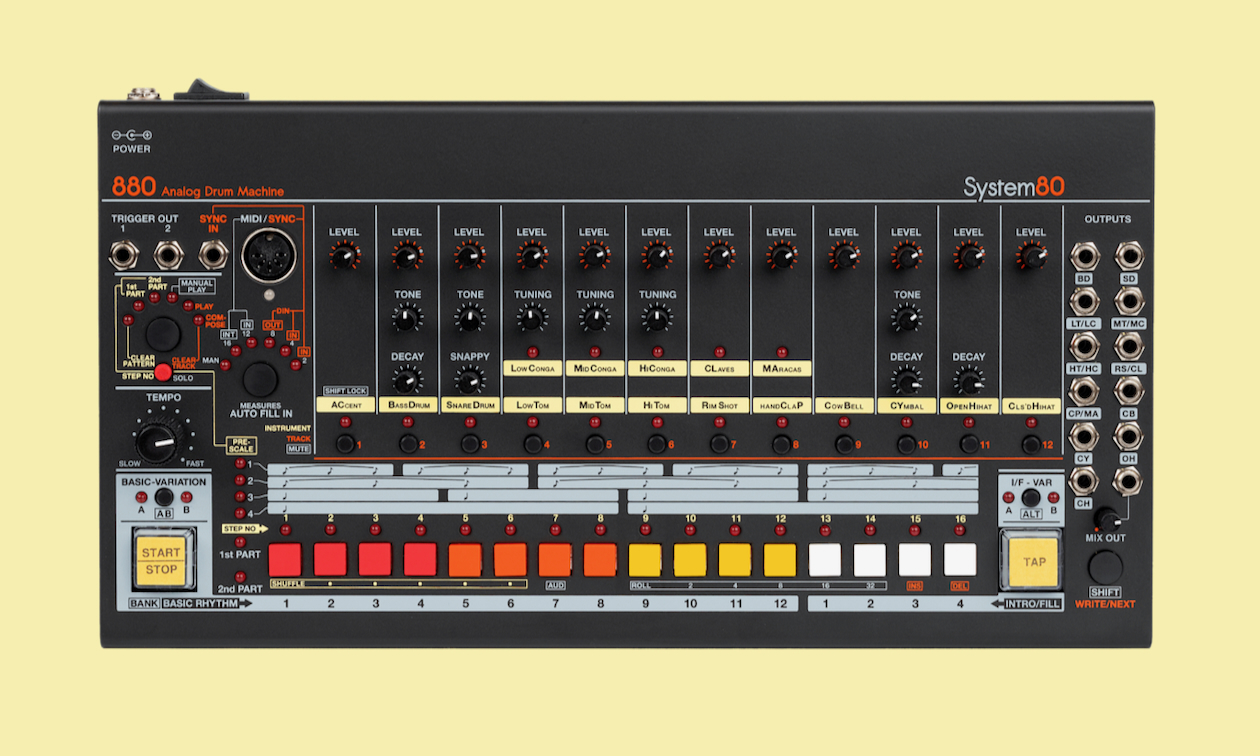Rotate the AUTO FILL IN measures selector
1260x756 pixels.
(260, 382)
